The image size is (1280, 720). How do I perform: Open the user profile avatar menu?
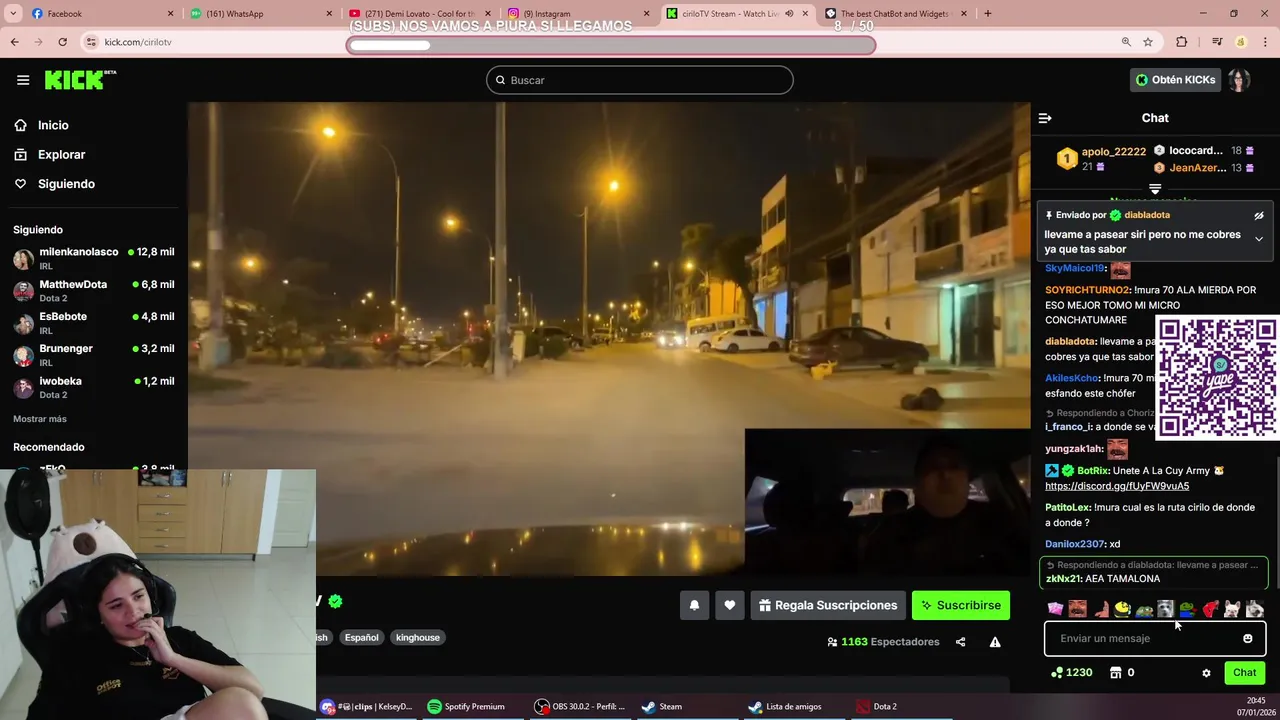click(1240, 80)
